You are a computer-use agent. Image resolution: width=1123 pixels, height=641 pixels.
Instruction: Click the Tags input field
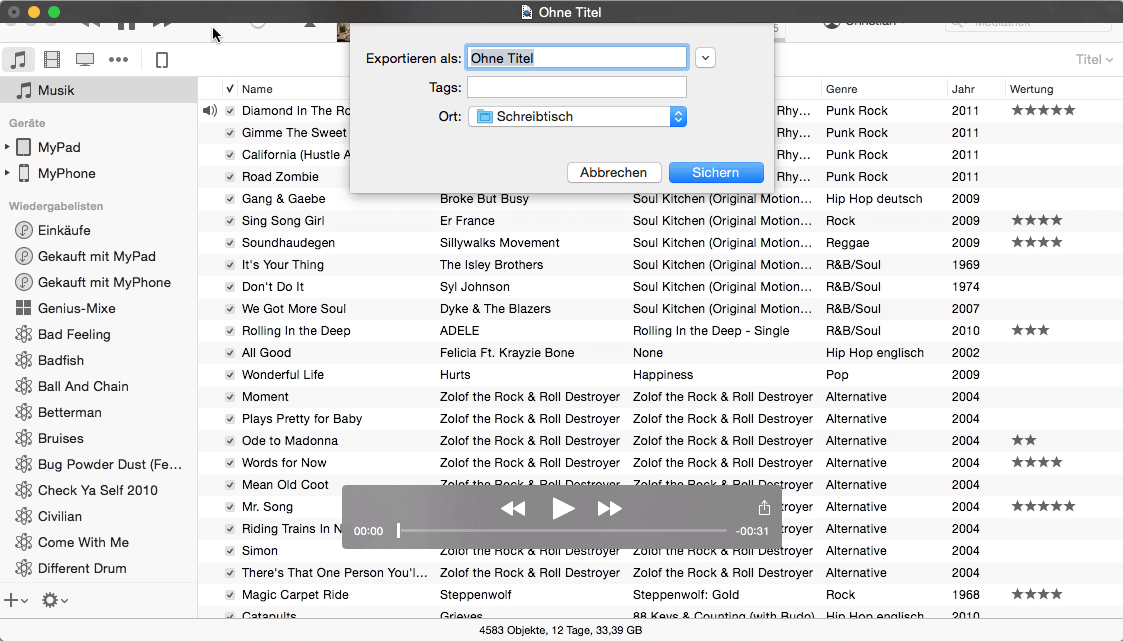[x=576, y=87]
